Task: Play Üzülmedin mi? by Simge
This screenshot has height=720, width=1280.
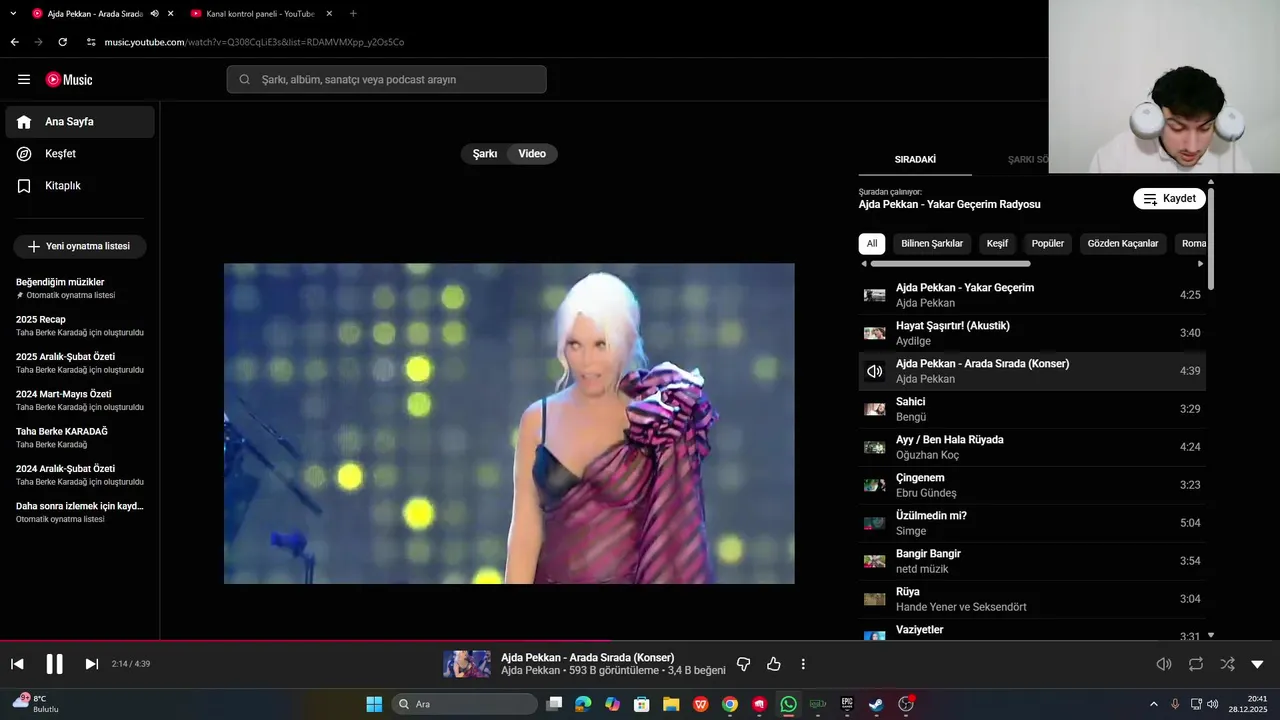Action: 1032,523
